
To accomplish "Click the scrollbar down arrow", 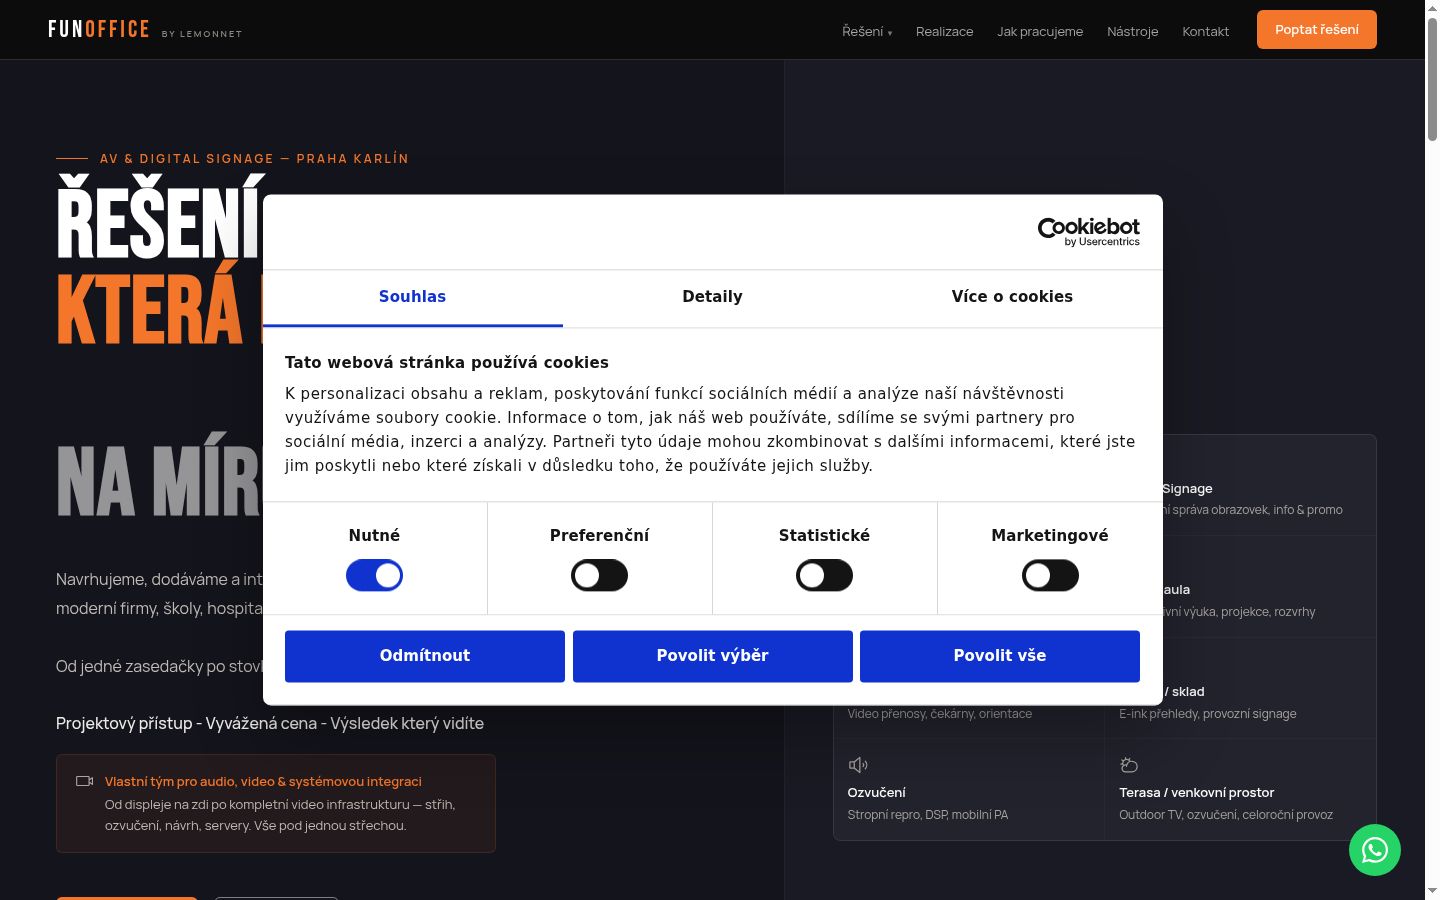I will 1432,891.
